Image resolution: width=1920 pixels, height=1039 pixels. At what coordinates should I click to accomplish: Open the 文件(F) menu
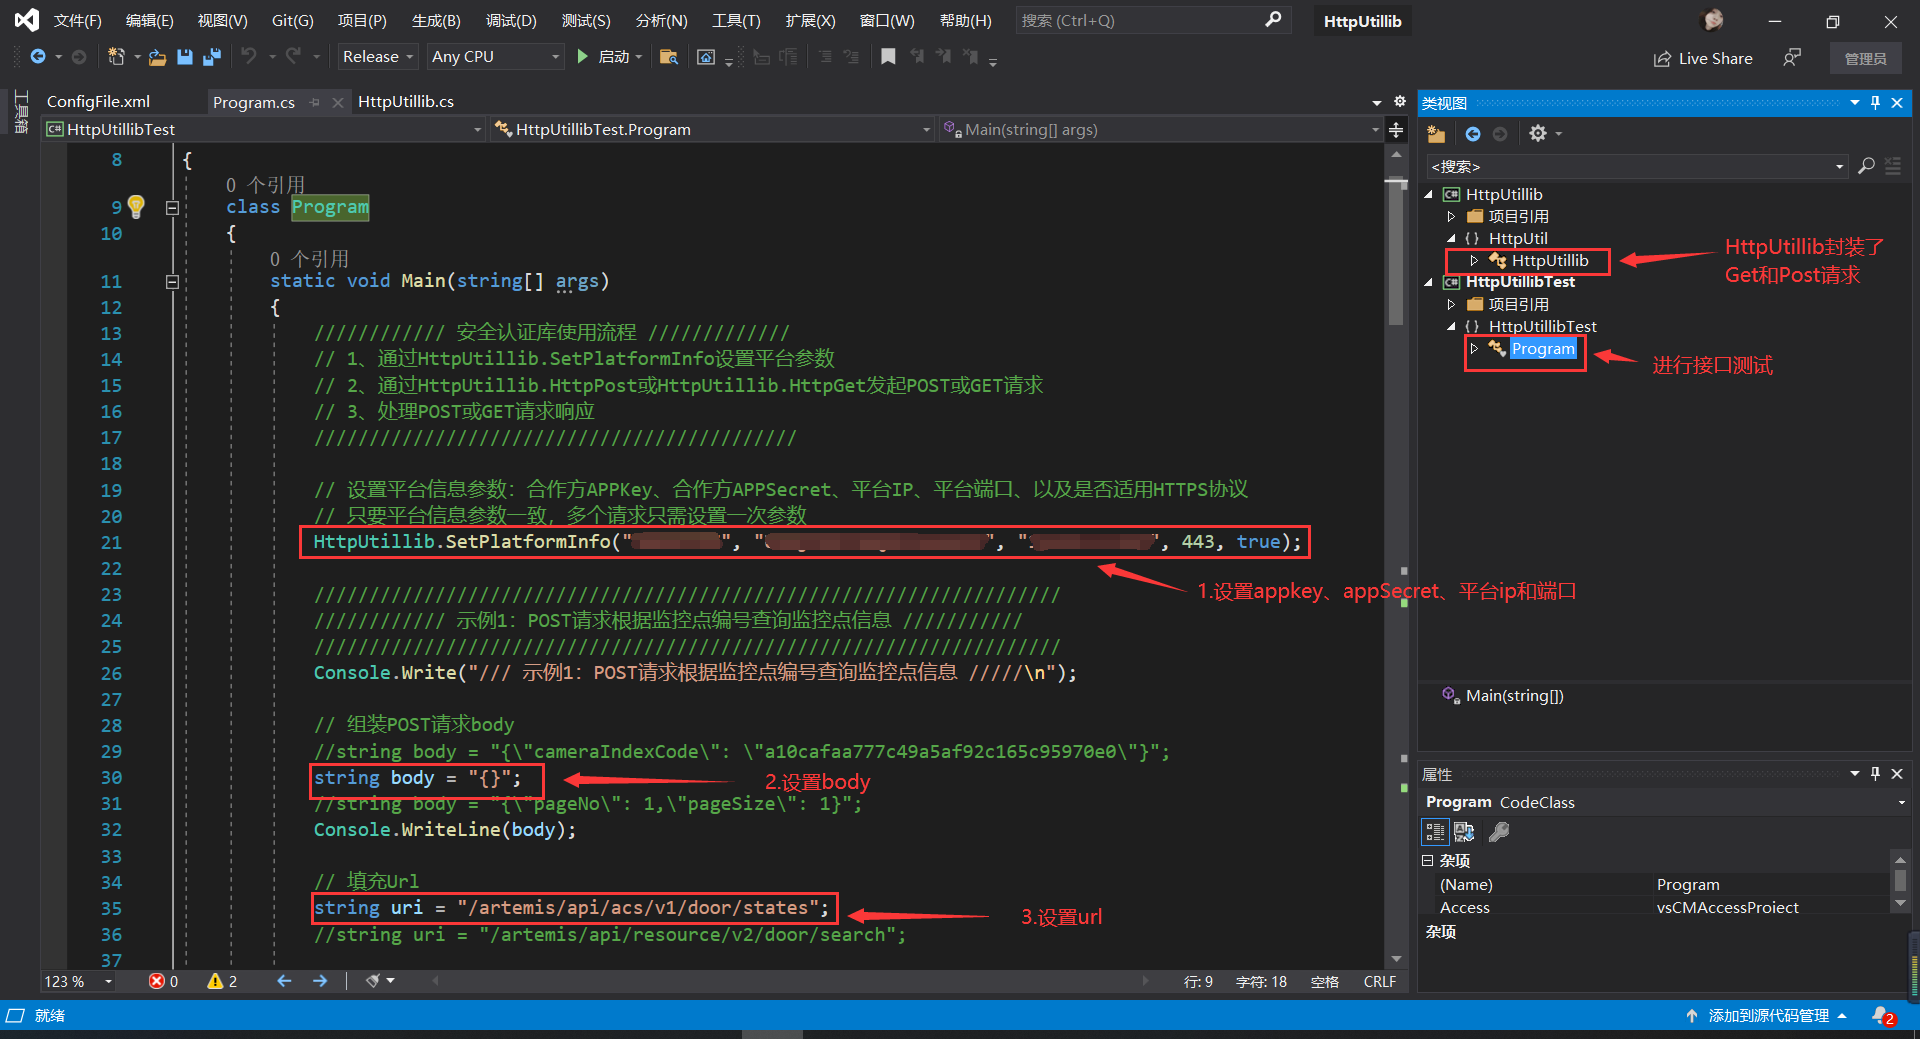[x=77, y=20]
